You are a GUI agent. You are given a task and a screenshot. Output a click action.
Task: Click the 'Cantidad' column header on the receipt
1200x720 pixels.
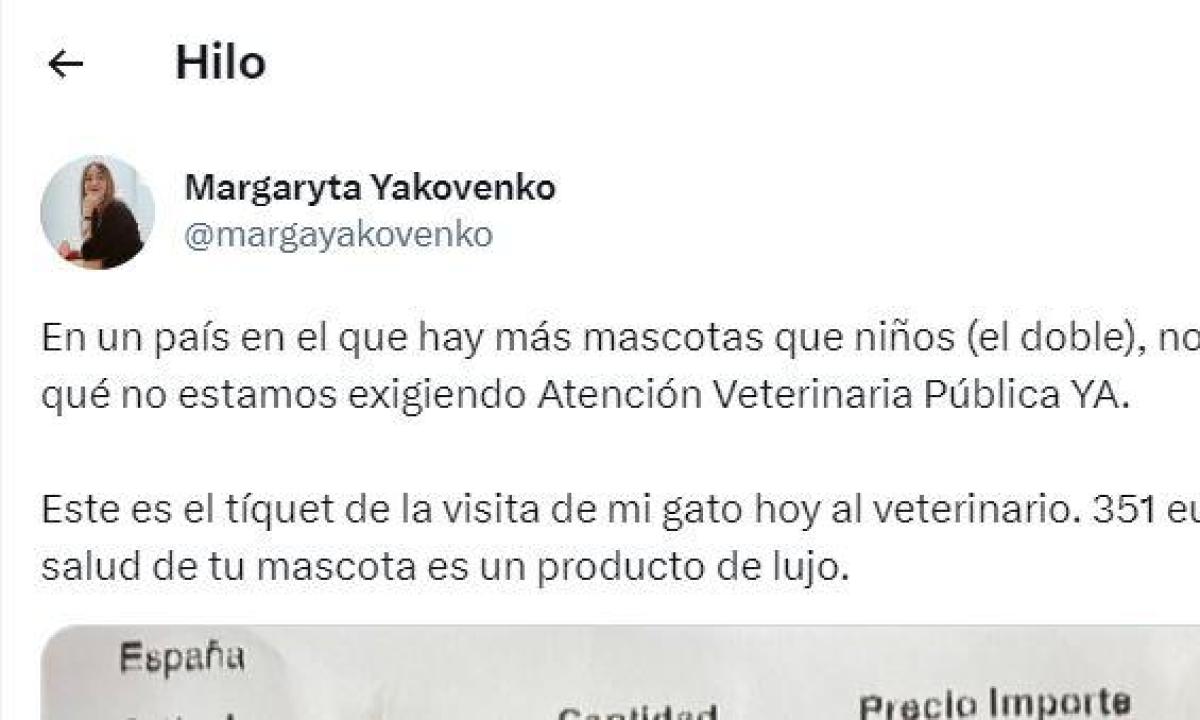[637, 712]
